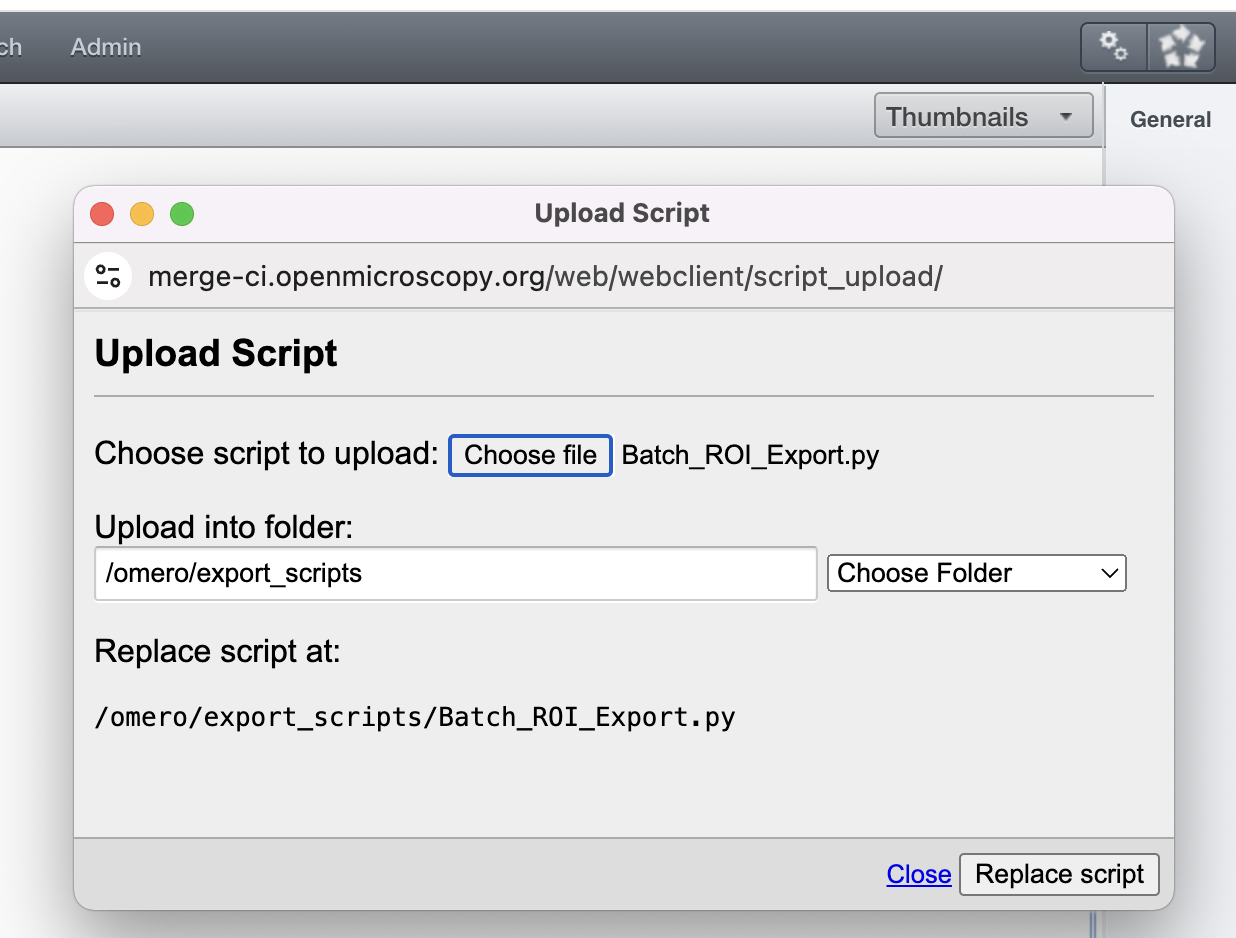
Task: Click the OMERO pentagon logo icon
Action: (1182, 46)
